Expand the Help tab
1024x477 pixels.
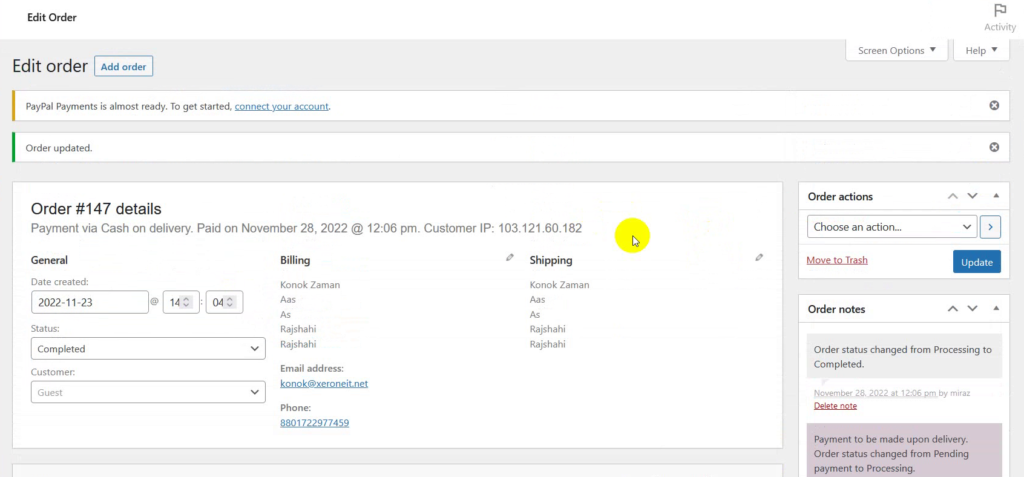(981, 50)
